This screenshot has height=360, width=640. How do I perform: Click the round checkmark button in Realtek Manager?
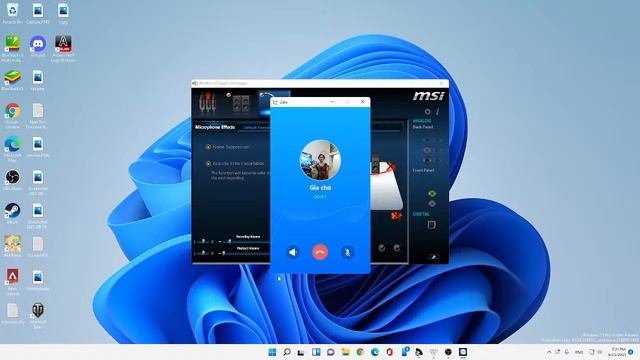[x=382, y=248]
